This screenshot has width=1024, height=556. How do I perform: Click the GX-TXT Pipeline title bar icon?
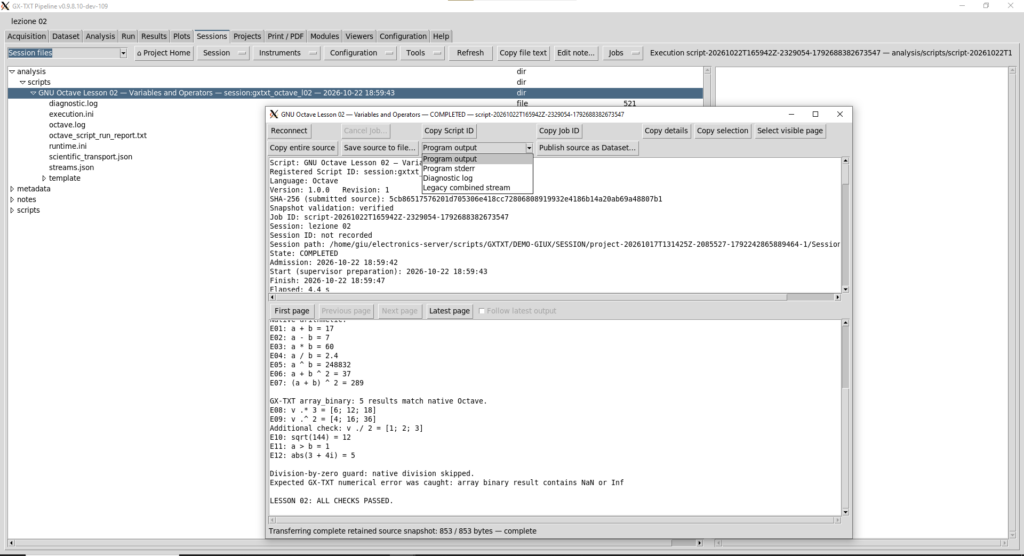[5, 6]
